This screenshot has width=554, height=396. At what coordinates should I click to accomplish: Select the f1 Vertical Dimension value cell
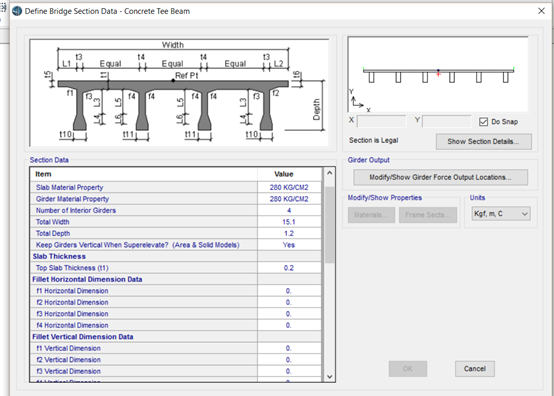click(x=289, y=348)
